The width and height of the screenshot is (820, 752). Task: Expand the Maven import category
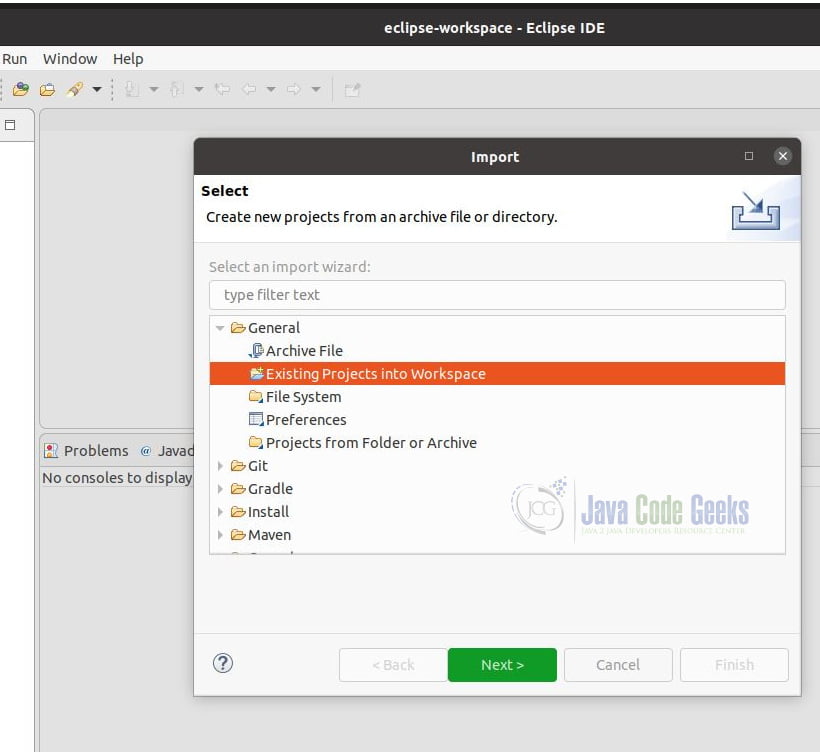pos(221,534)
